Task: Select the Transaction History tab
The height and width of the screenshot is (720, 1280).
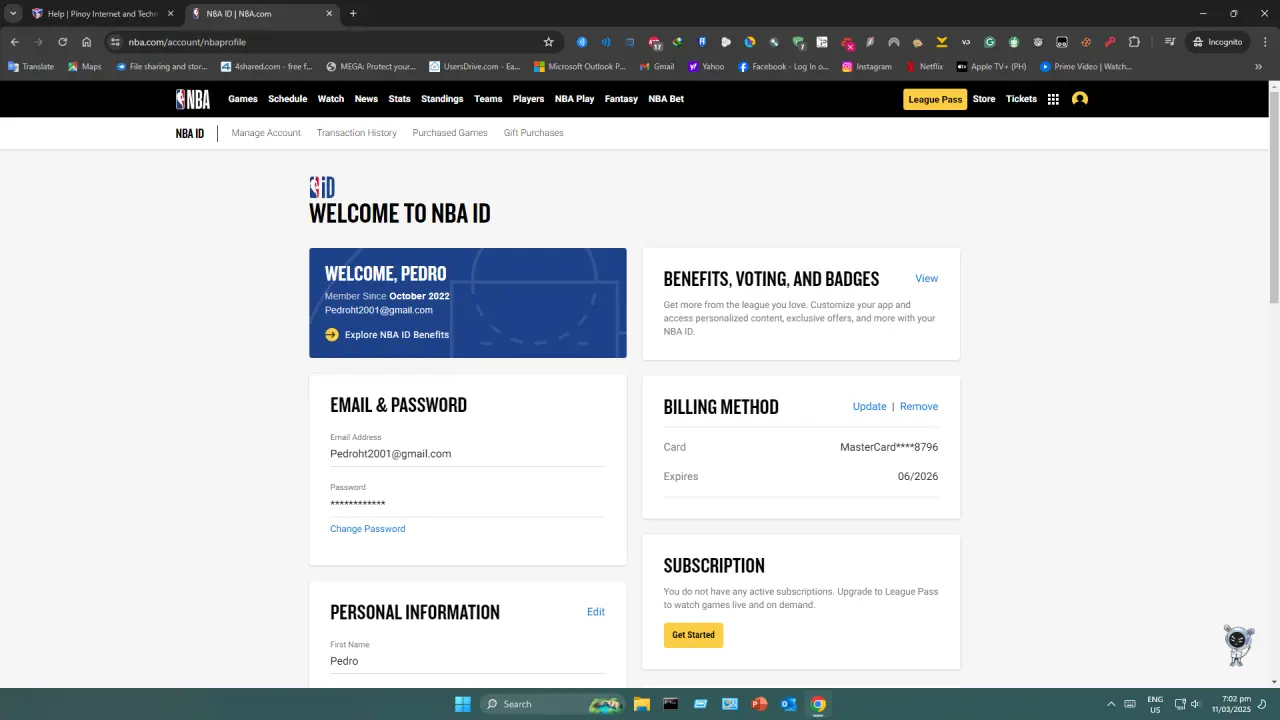Action: [357, 133]
